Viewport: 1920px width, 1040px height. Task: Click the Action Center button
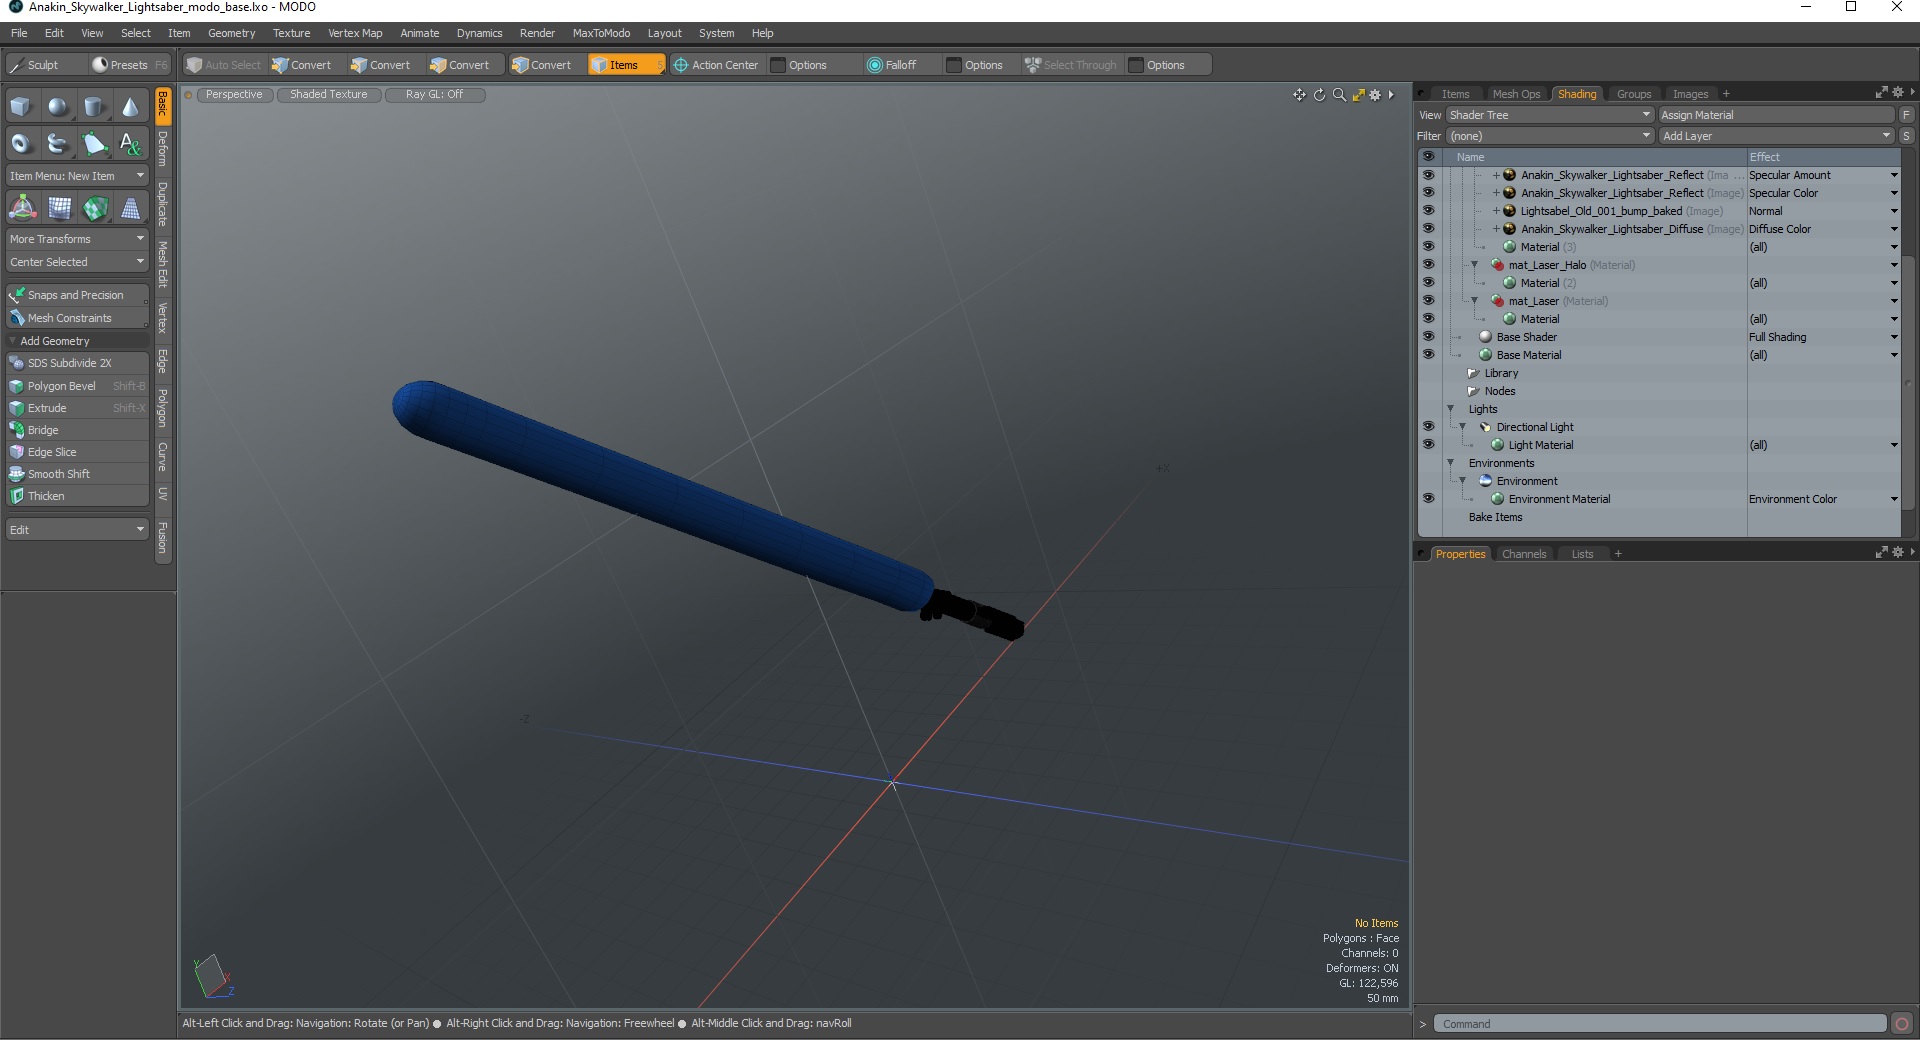[716, 65]
